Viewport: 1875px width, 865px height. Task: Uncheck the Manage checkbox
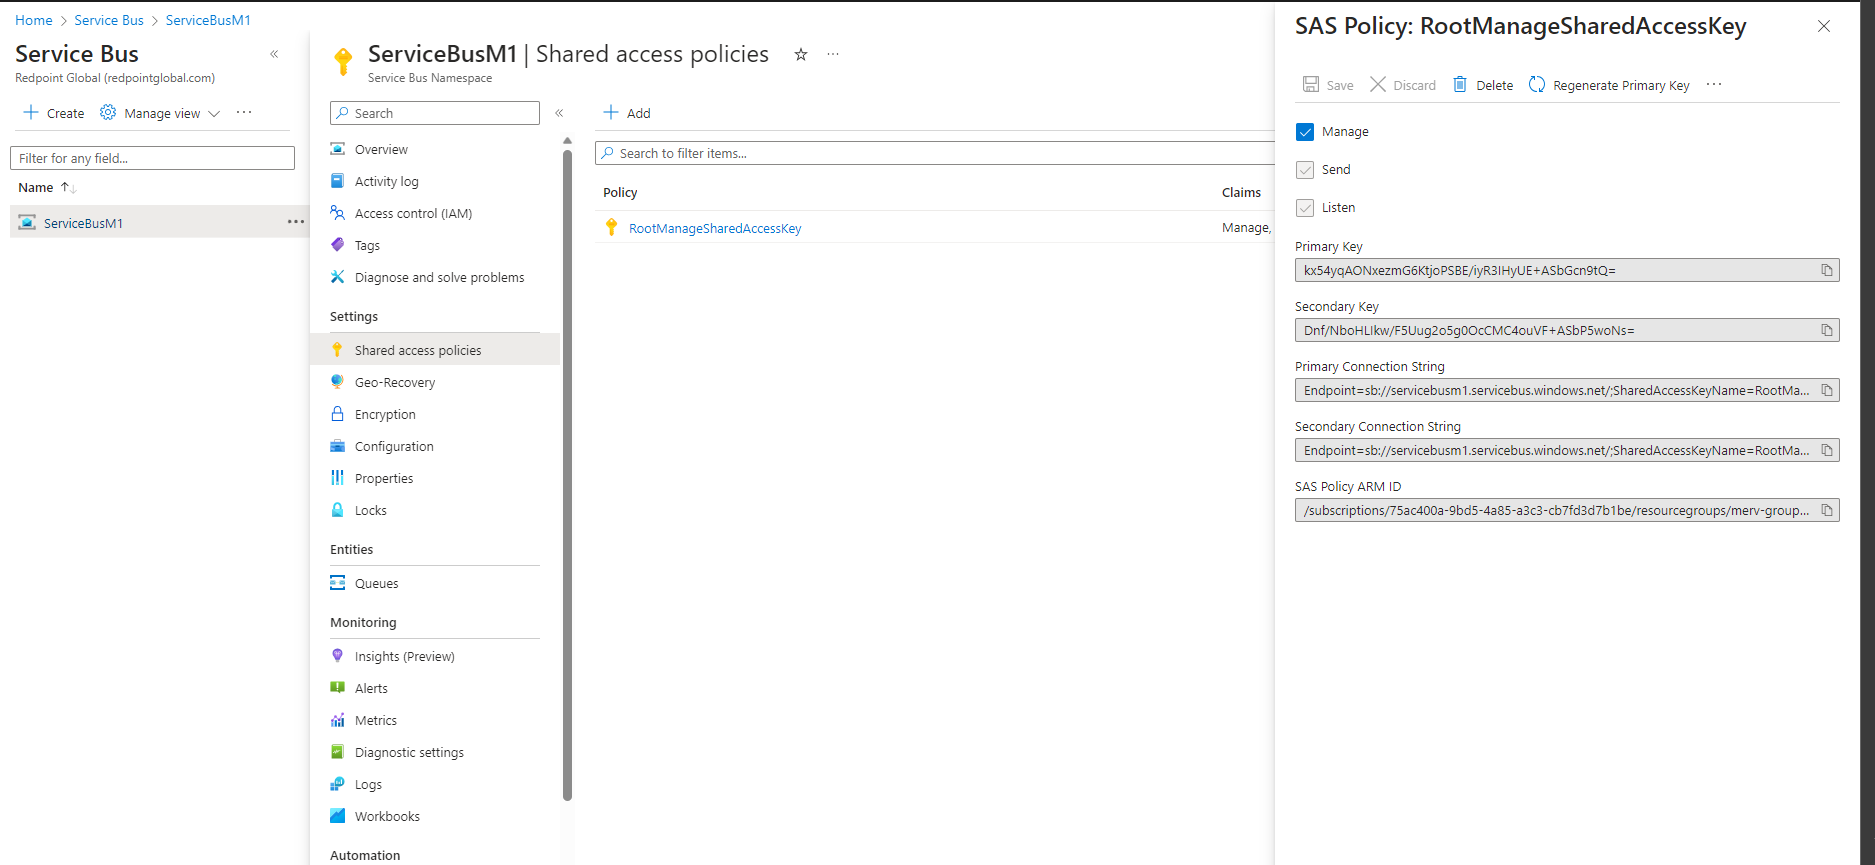tap(1305, 132)
